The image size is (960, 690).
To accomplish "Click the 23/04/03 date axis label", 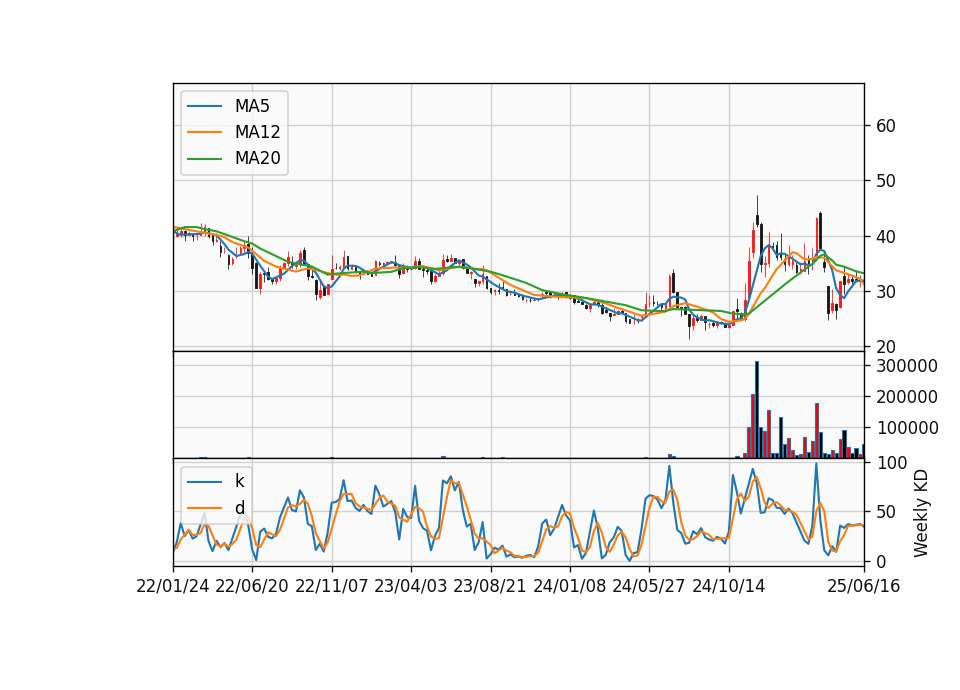I will pyautogui.click(x=411, y=586).
